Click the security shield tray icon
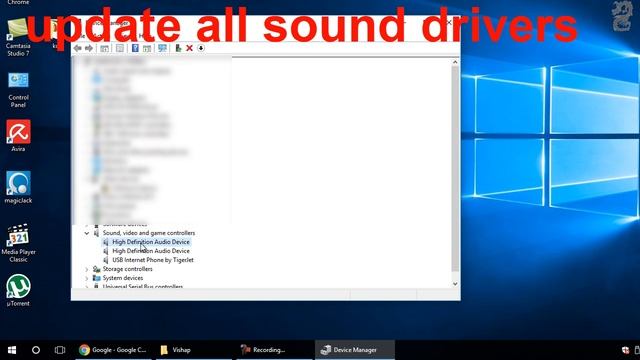The image size is (640, 360). click(x=625, y=350)
